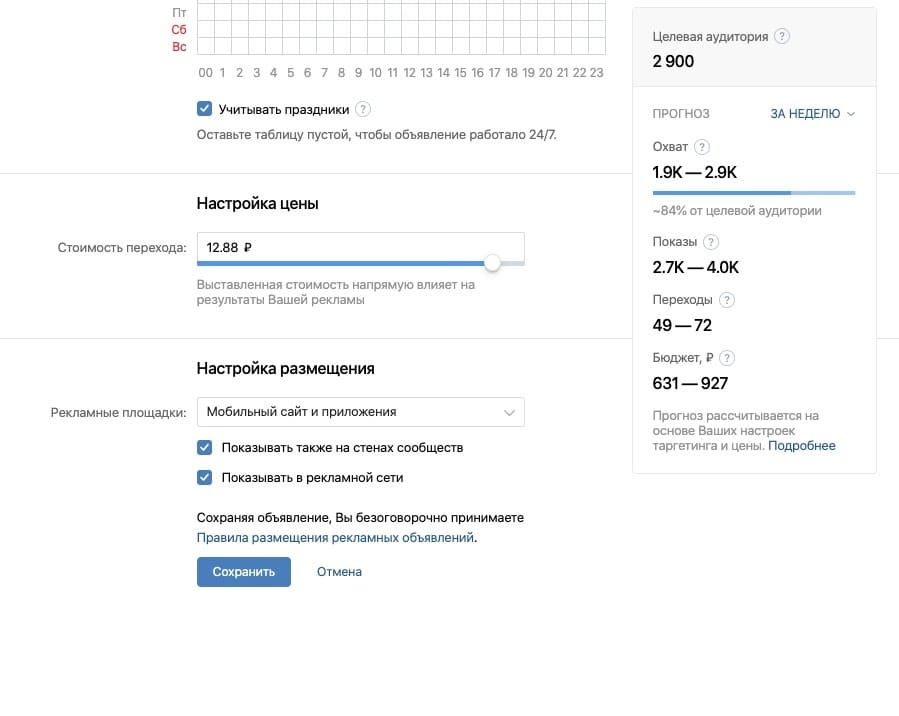This screenshot has width=899, height=716.
Task: Click help icon beside Охват
Action: 703,147
